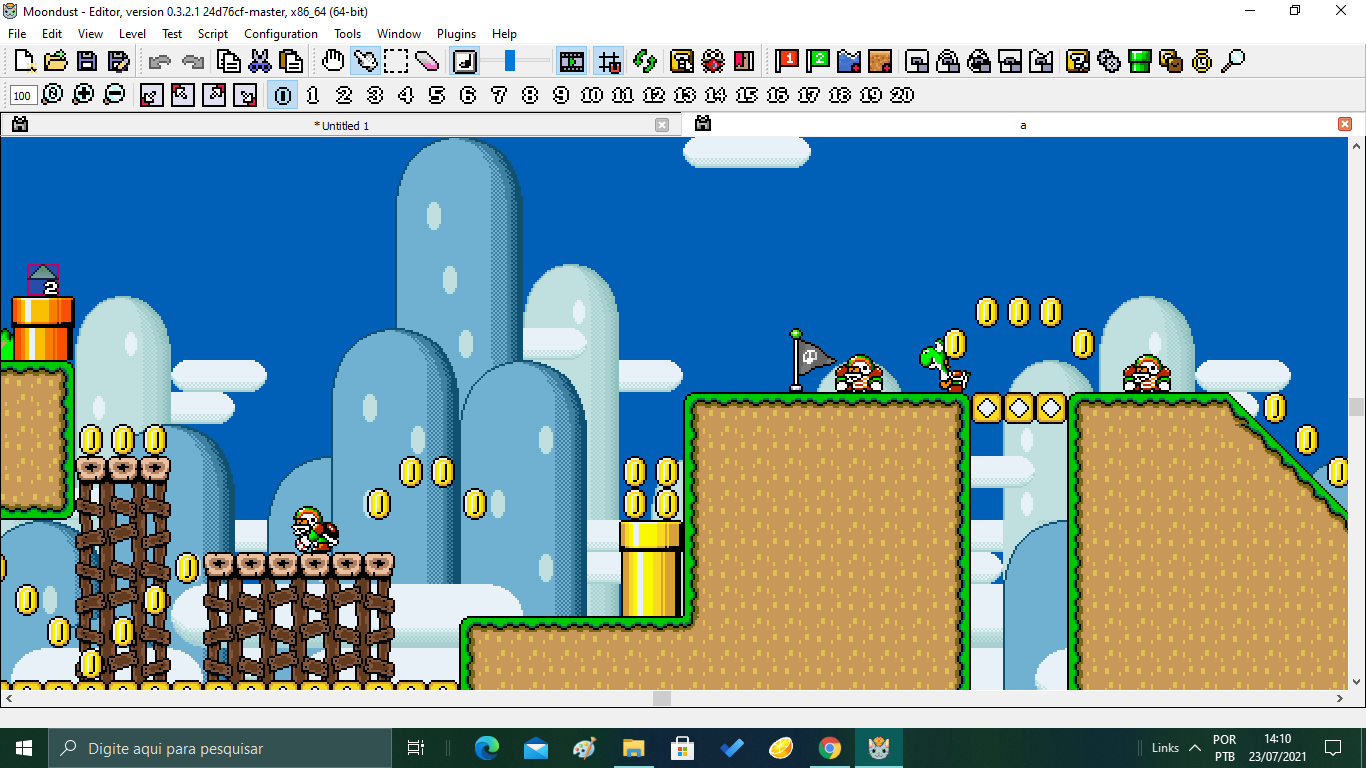Open the File menu
Viewport: 1366px width, 768px height.
(x=17, y=33)
